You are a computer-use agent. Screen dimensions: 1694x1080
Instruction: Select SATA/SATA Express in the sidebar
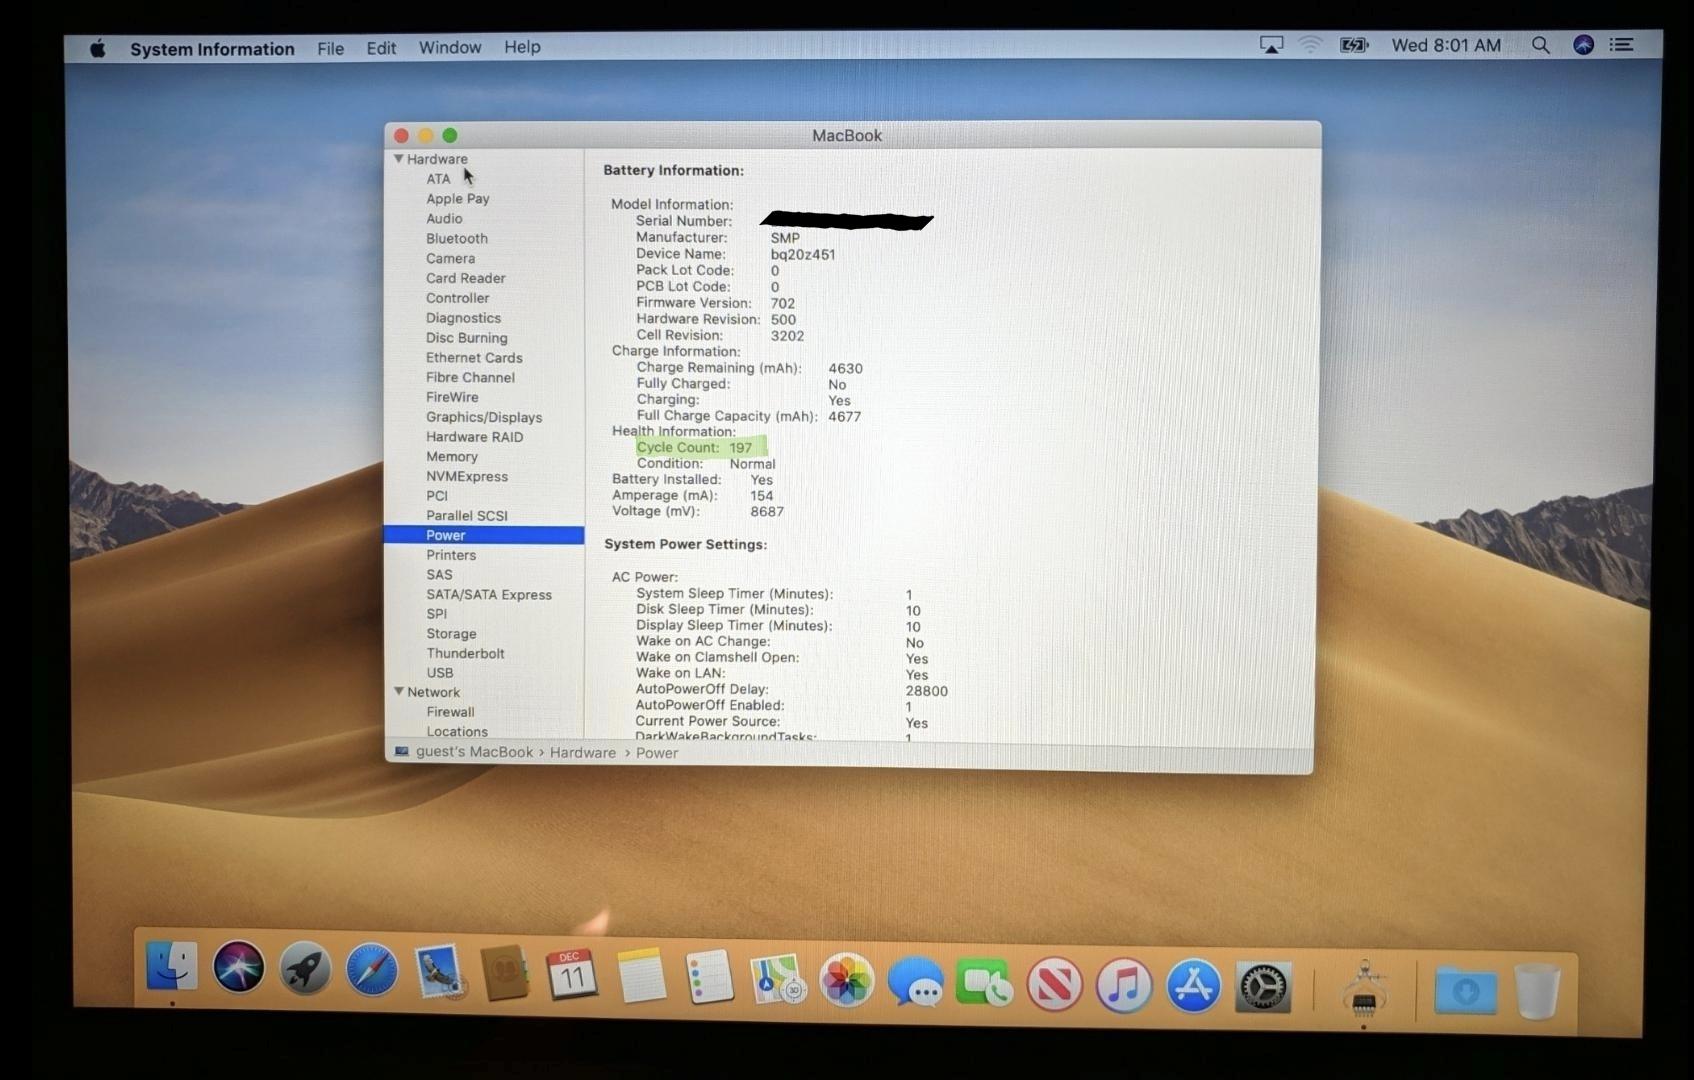click(489, 594)
